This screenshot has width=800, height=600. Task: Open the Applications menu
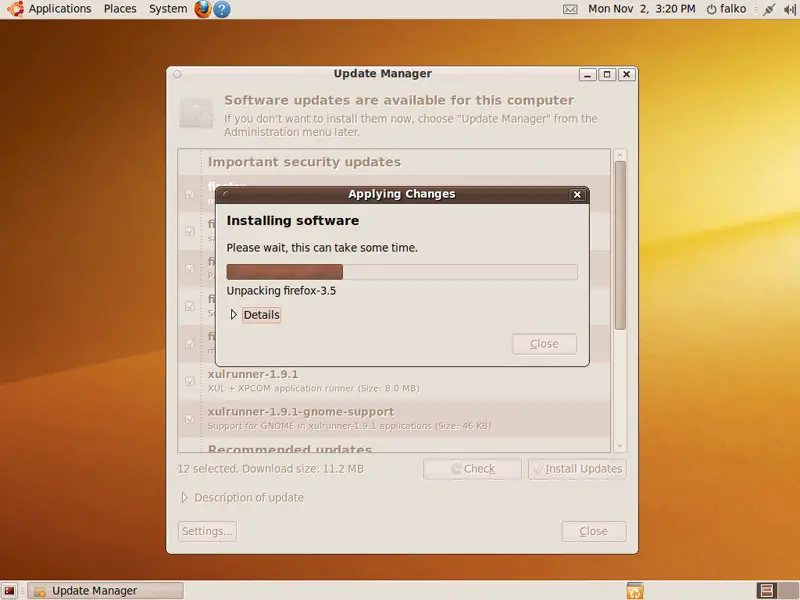click(x=60, y=9)
